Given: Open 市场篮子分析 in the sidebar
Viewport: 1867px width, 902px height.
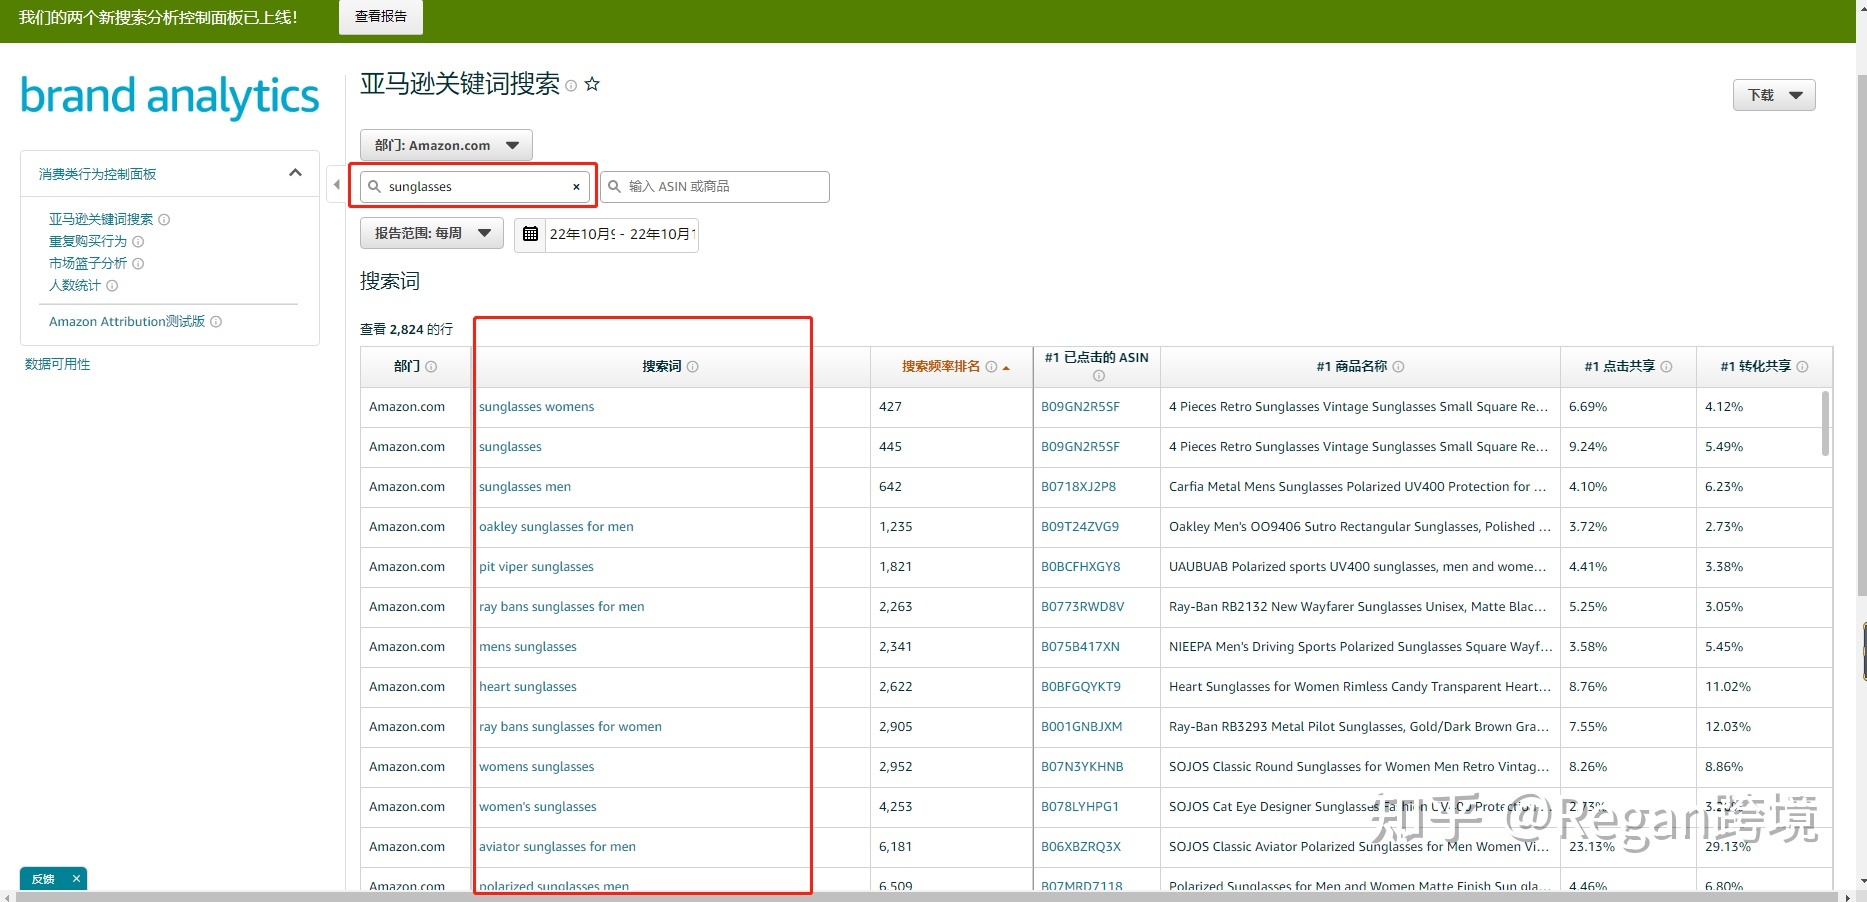Looking at the screenshot, I should point(88,263).
